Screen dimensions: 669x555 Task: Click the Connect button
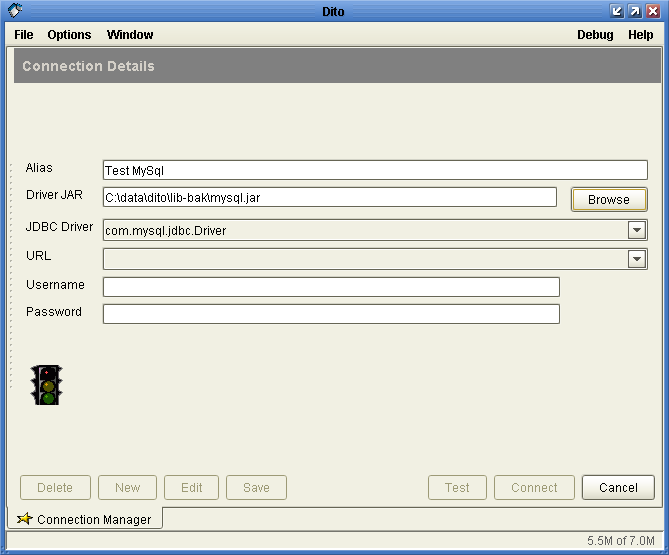click(x=534, y=488)
